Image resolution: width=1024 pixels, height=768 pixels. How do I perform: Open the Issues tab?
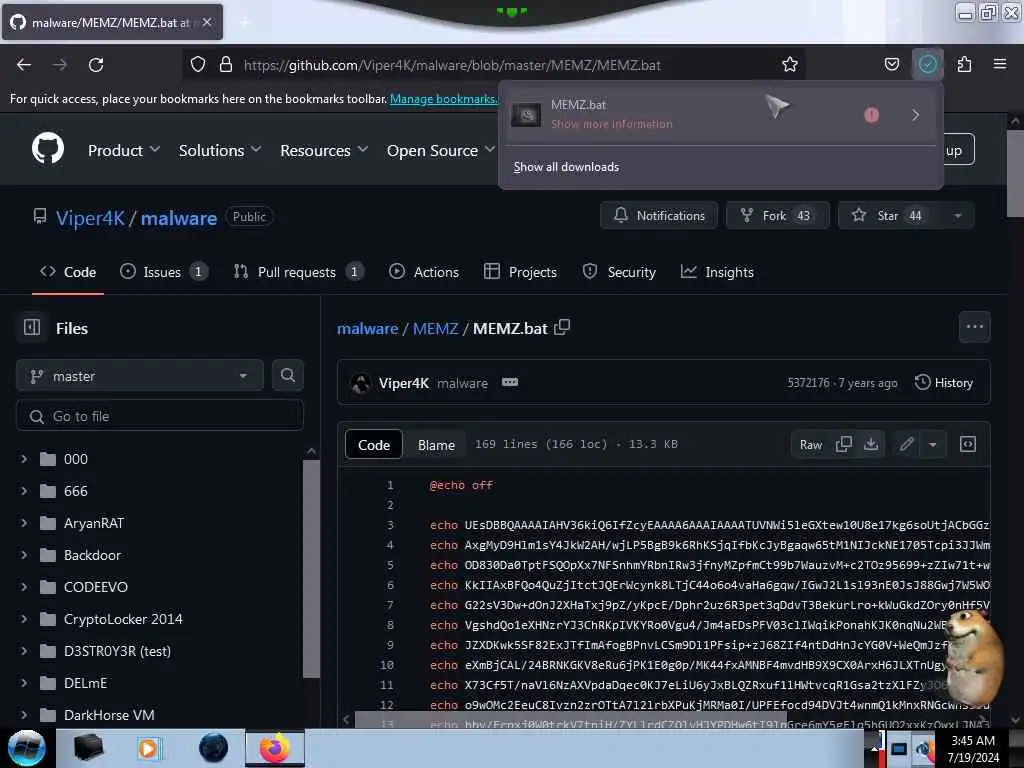163,272
